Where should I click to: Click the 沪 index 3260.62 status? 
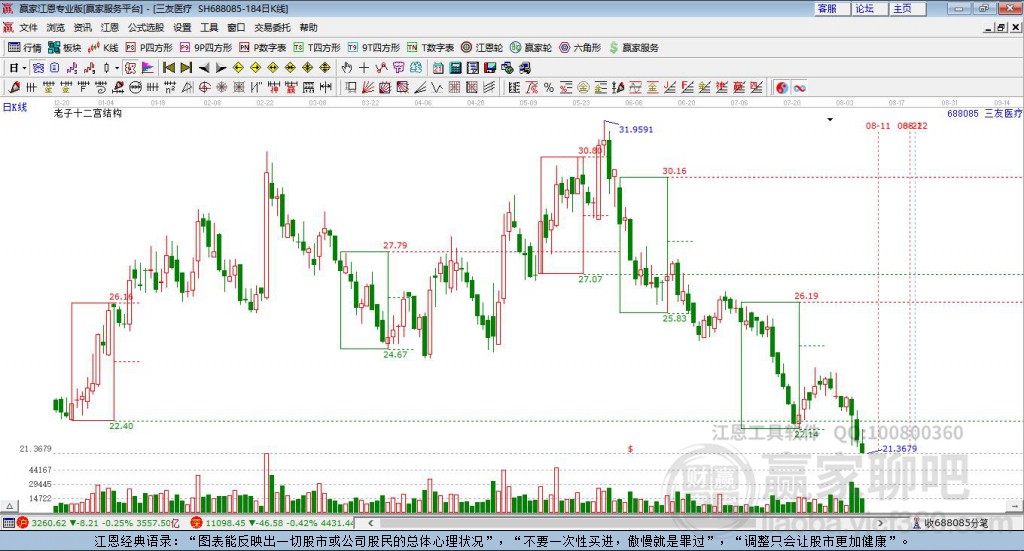click(x=98, y=523)
